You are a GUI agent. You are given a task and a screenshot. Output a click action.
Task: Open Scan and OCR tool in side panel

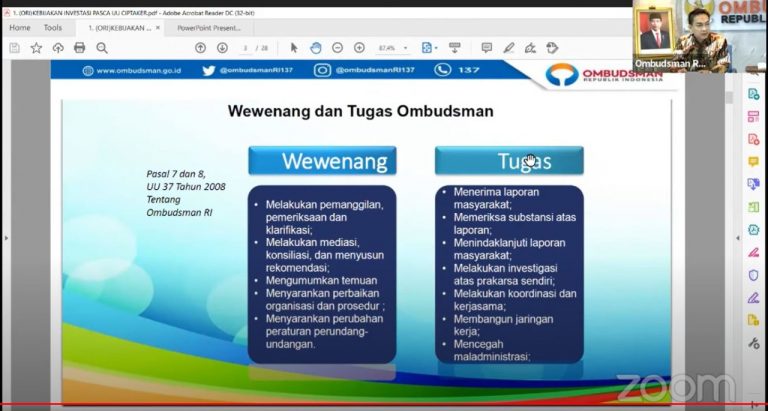pyautogui.click(x=753, y=230)
